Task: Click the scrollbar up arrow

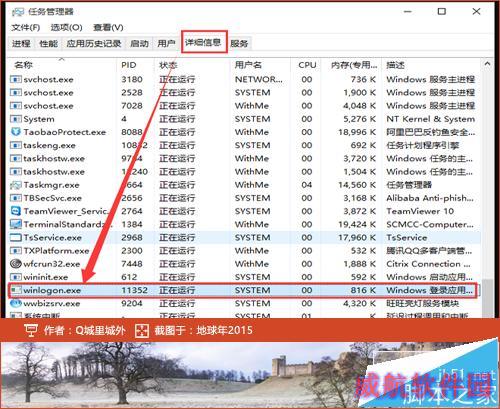Action: pos(487,64)
